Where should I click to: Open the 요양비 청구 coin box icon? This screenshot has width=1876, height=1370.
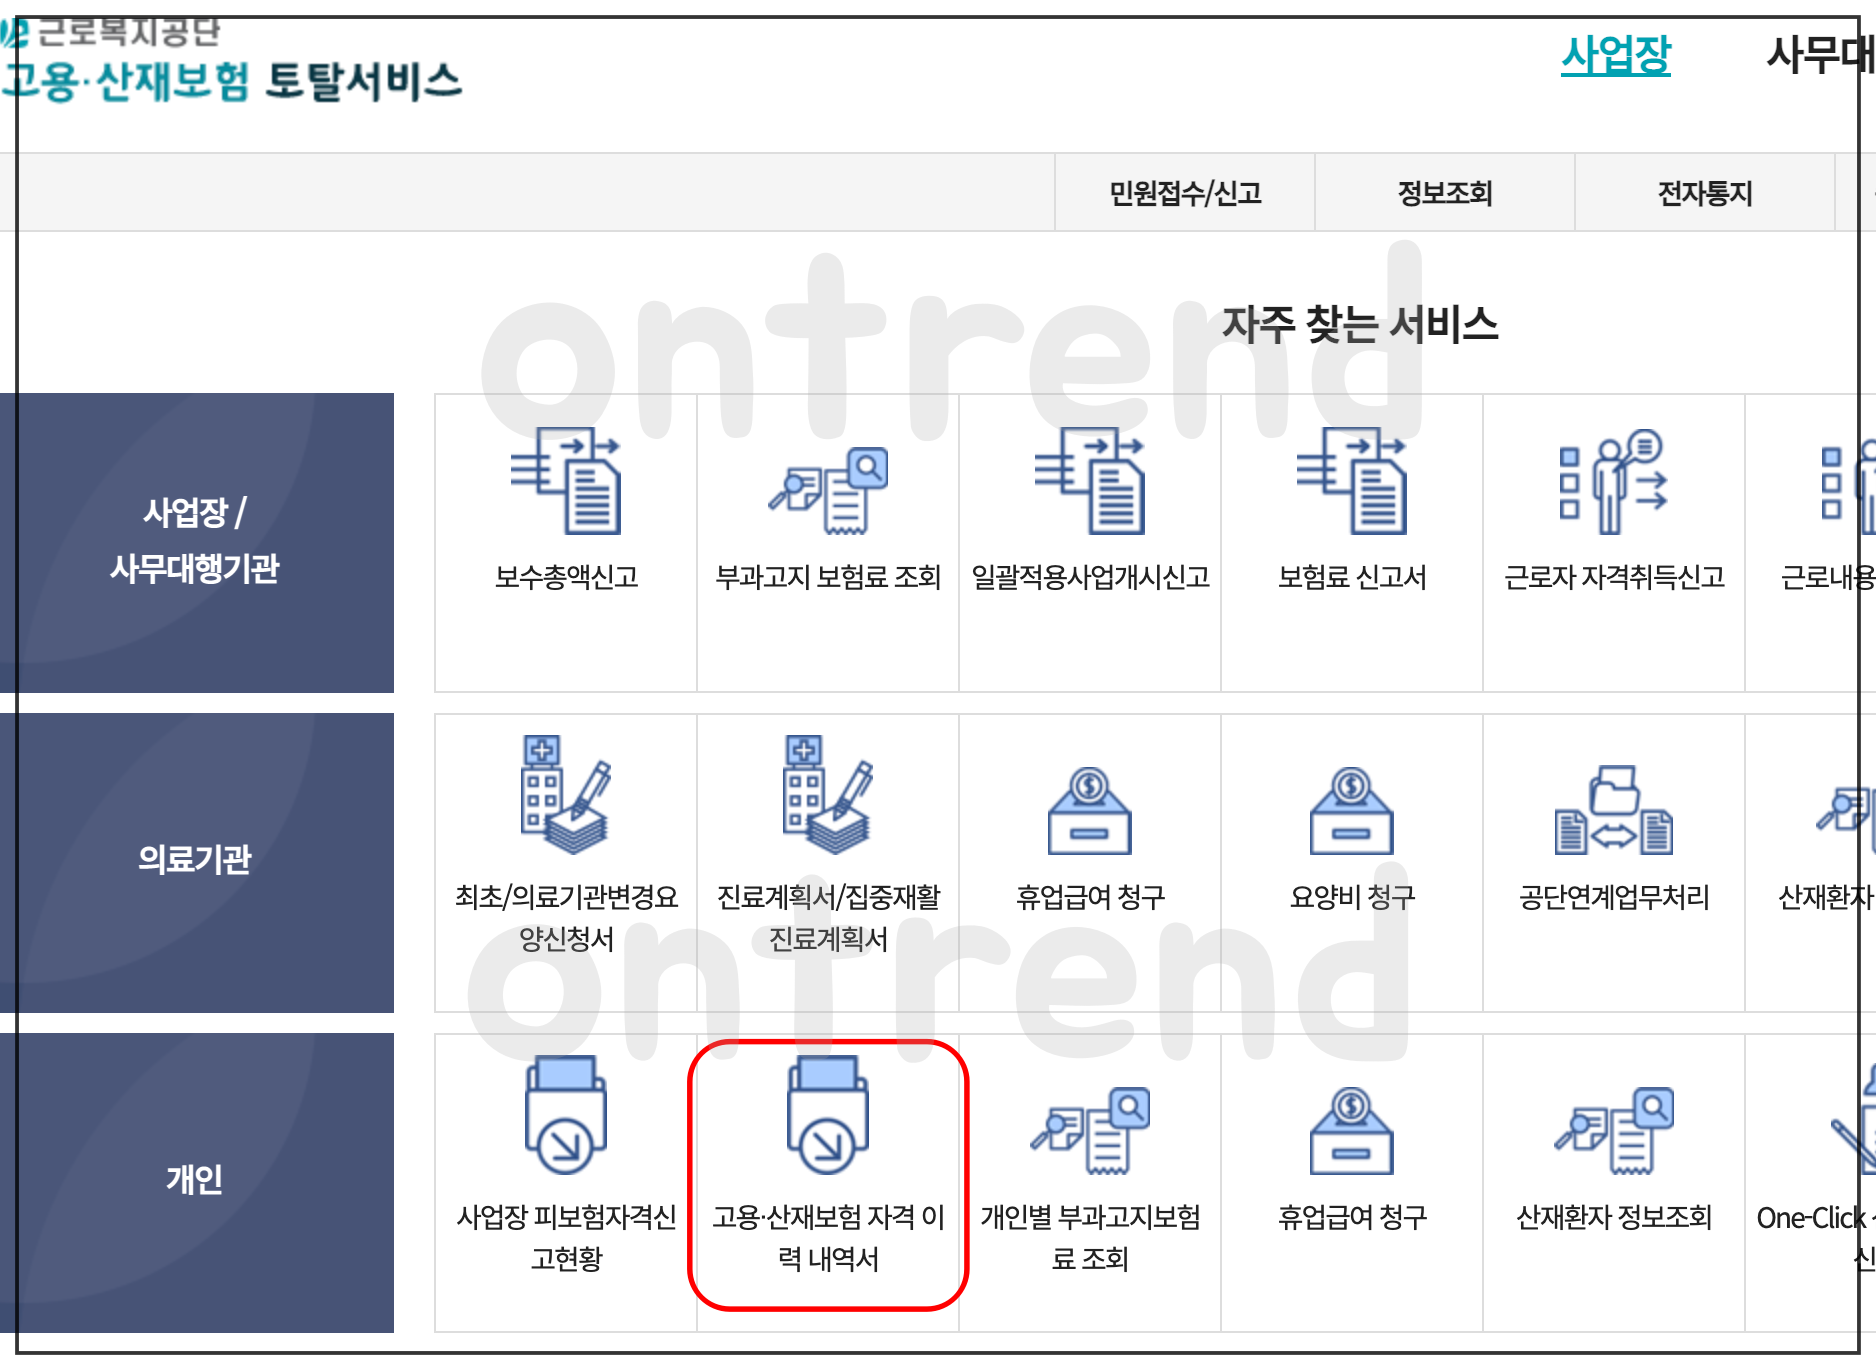point(1352,811)
